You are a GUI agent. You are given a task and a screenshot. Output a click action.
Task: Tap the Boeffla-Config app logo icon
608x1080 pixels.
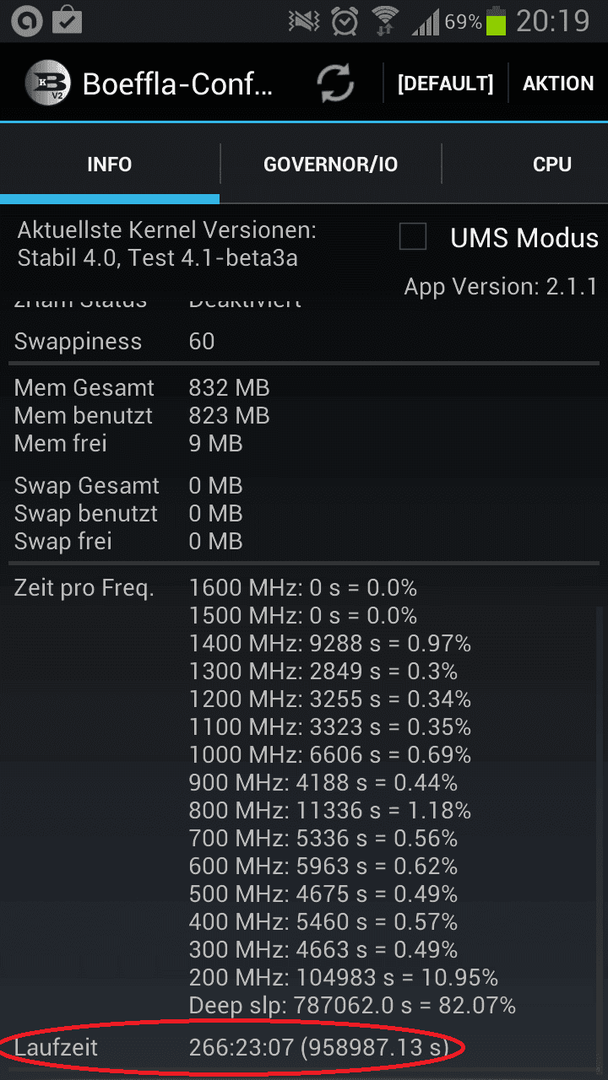tap(48, 83)
